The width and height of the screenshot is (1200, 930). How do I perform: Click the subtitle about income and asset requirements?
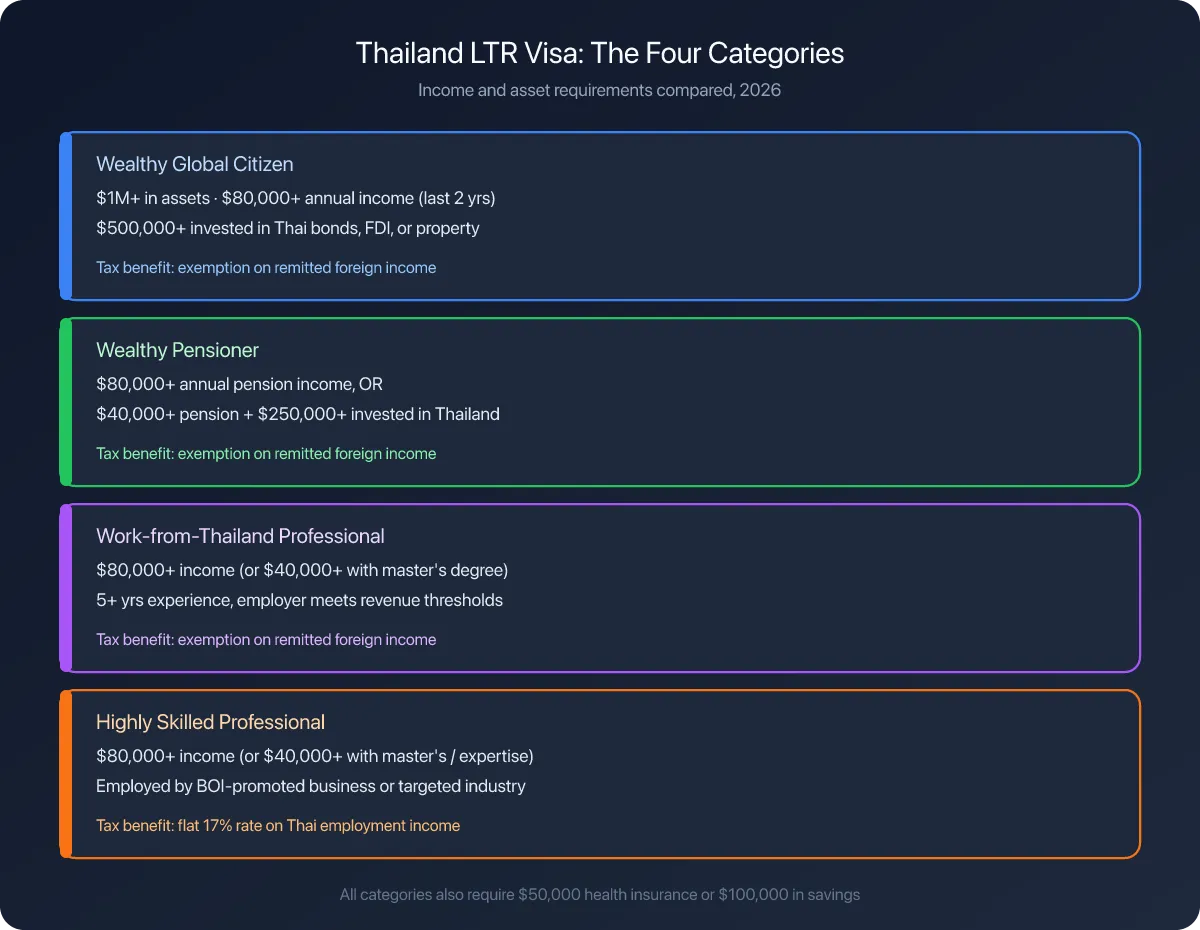(600, 90)
